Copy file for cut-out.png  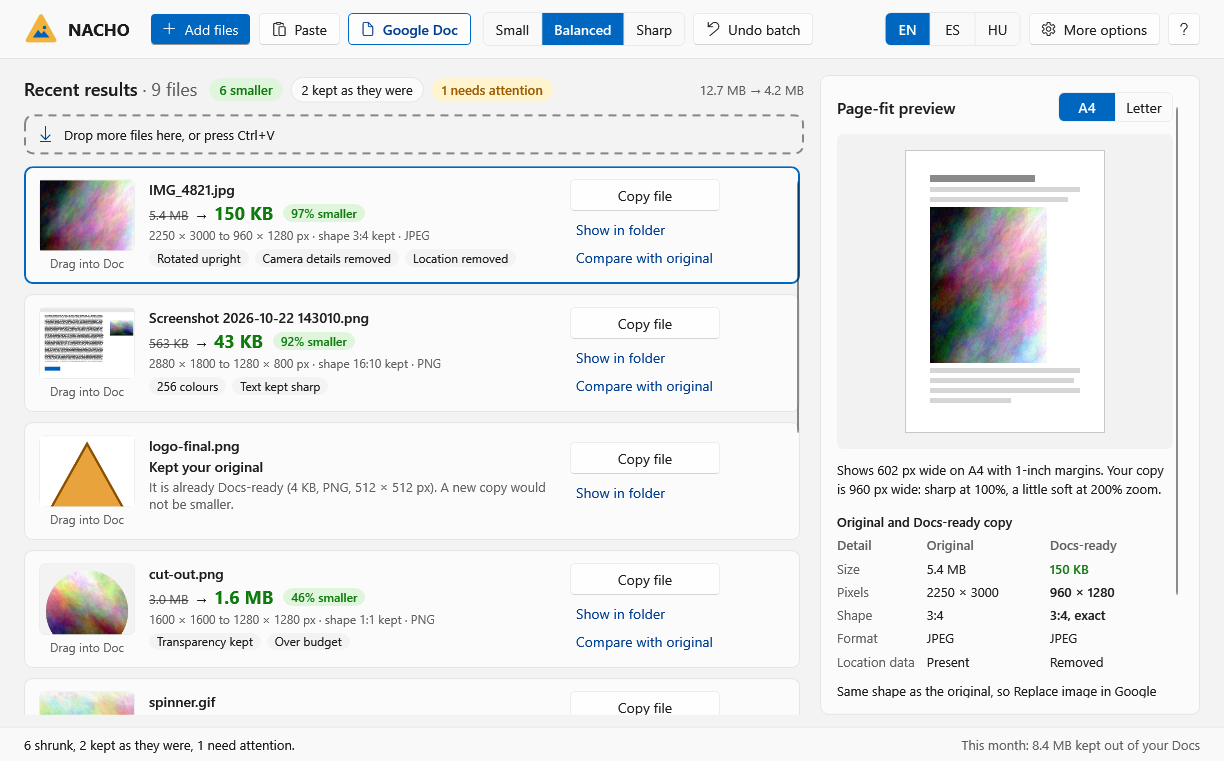click(x=645, y=580)
